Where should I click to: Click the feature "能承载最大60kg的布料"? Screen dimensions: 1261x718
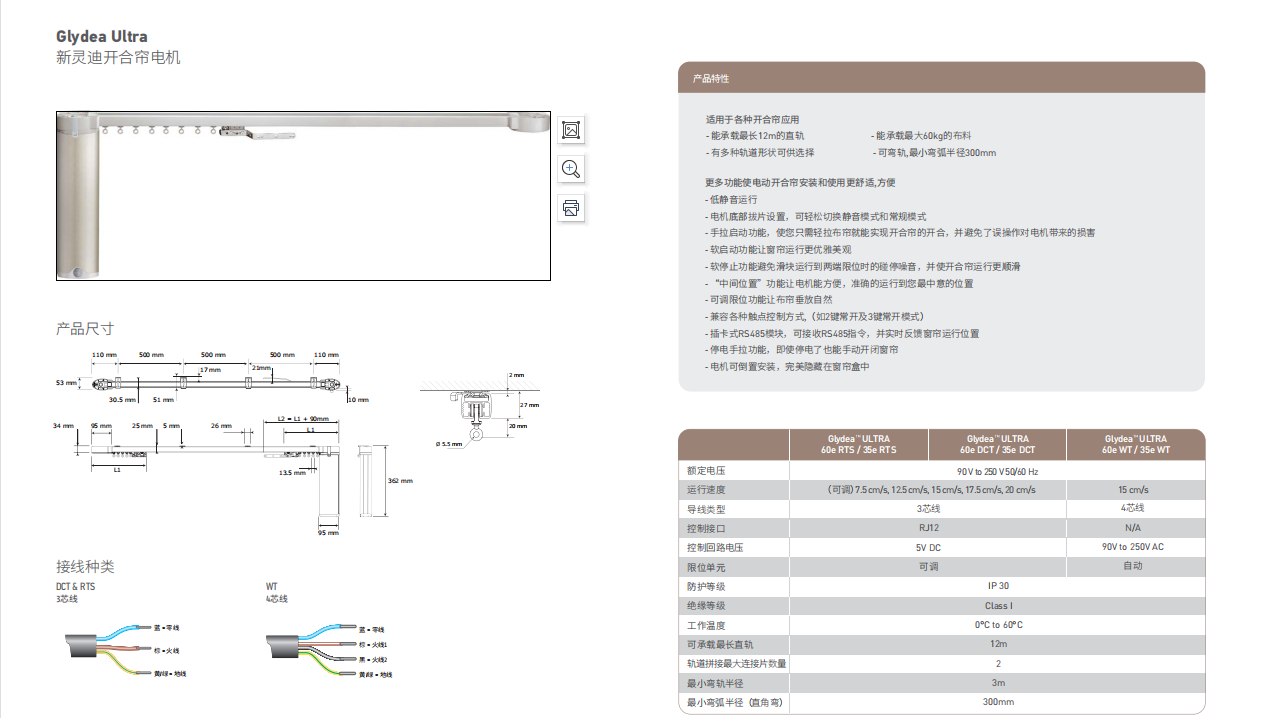921,136
